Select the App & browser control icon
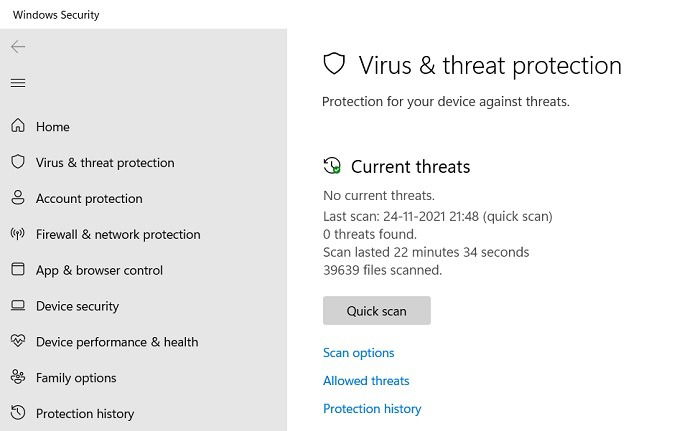This screenshot has width=700, height=431. click(x=18, y=269)
